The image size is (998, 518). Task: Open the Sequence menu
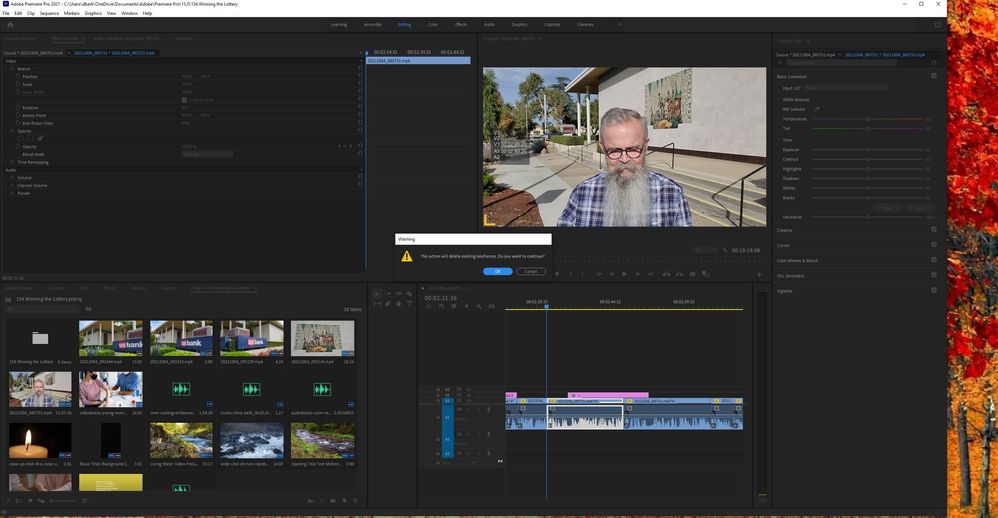coord(49,13)
